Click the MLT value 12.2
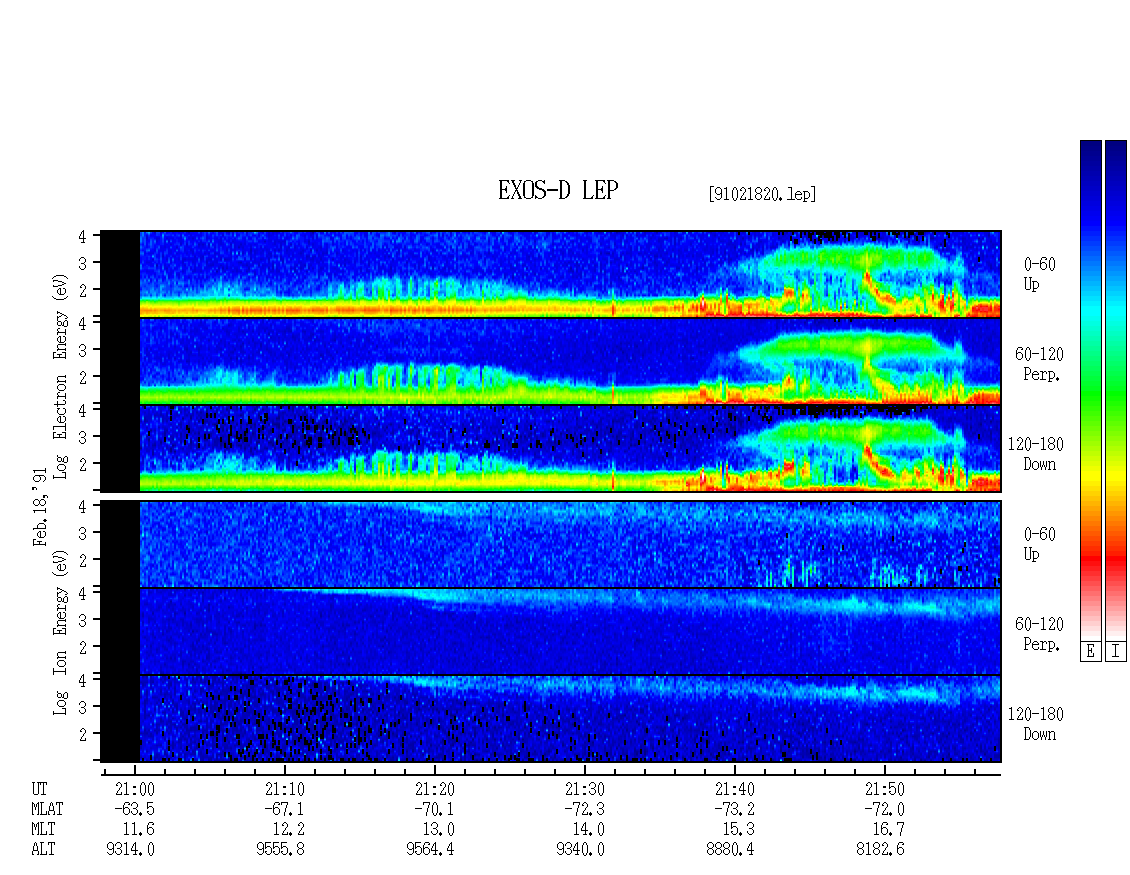1130x875 pixels. coord(289,830)
